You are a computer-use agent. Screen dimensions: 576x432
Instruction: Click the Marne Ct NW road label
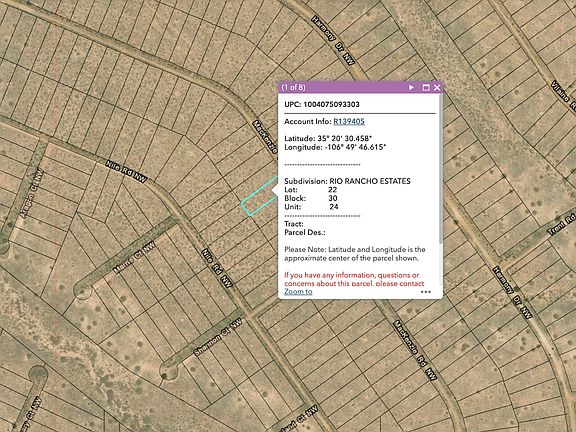click(134, 258)
